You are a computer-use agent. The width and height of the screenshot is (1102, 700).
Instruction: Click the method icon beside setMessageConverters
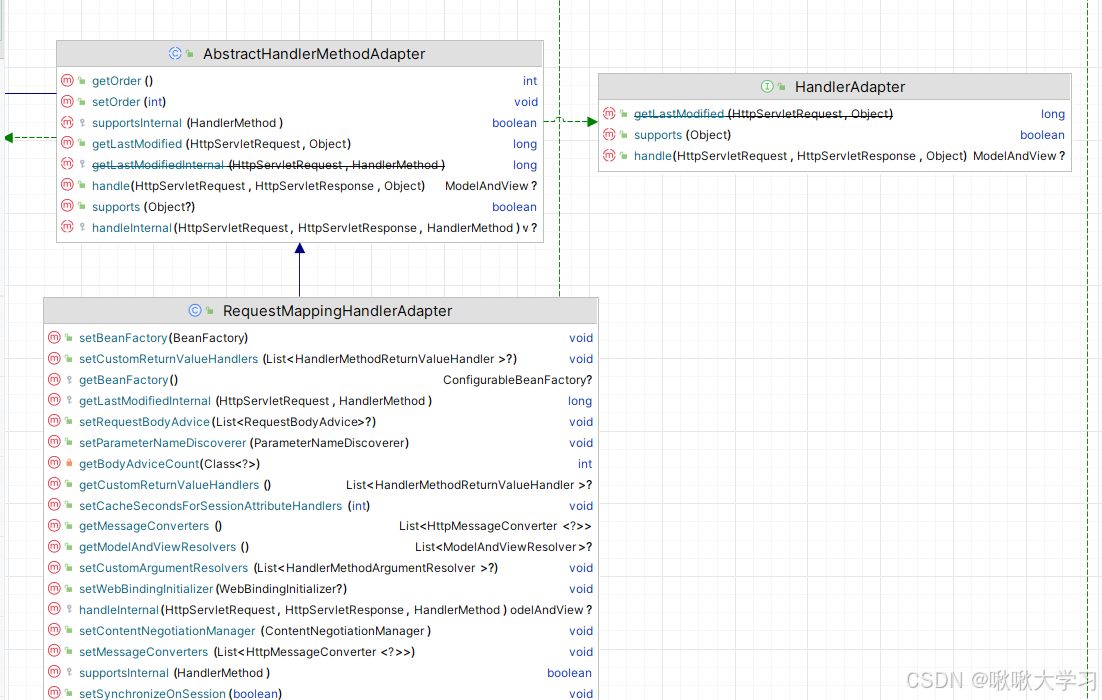click(x=54, y=652)
